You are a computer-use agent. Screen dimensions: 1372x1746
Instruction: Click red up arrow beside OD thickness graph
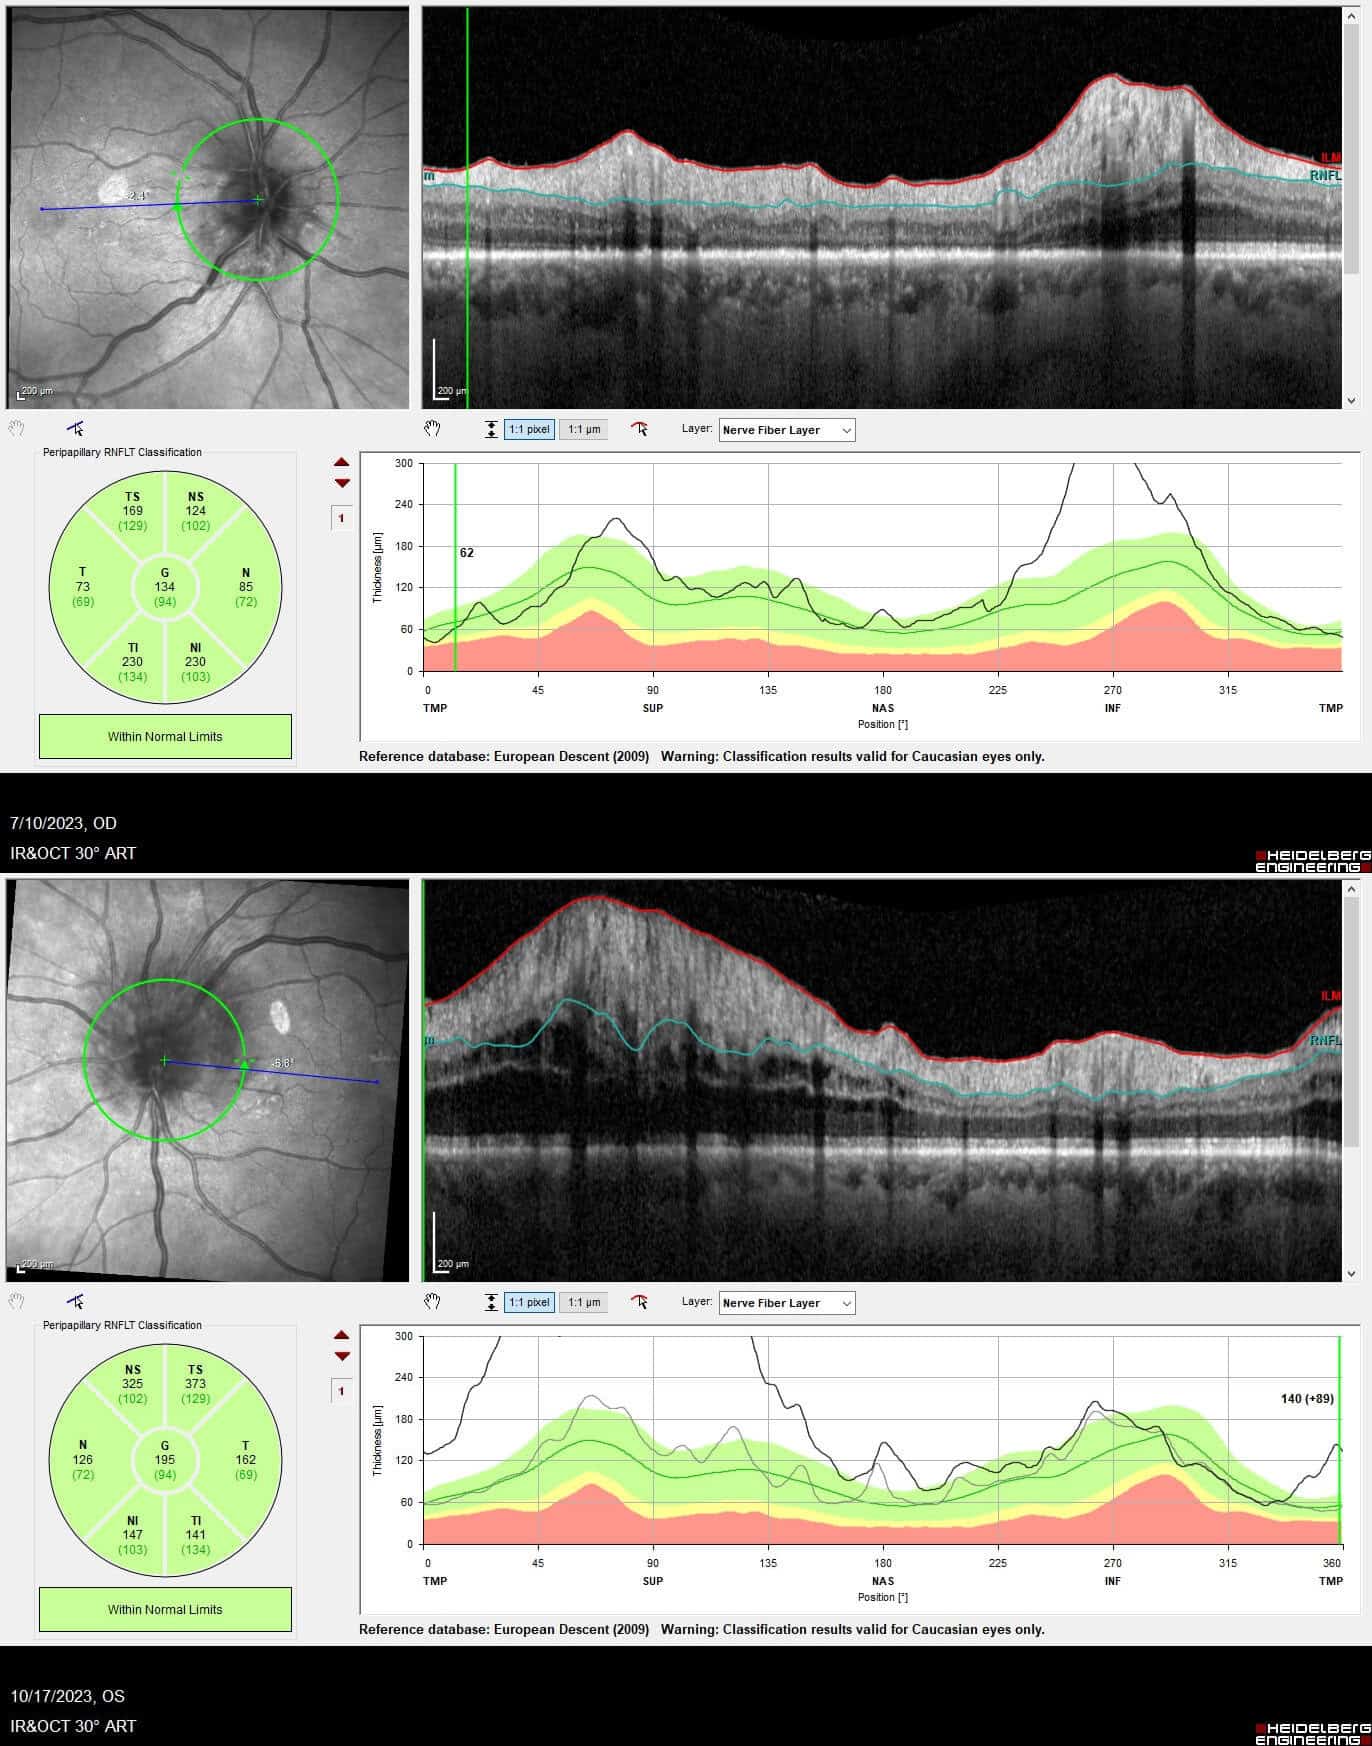coord(342,463)
